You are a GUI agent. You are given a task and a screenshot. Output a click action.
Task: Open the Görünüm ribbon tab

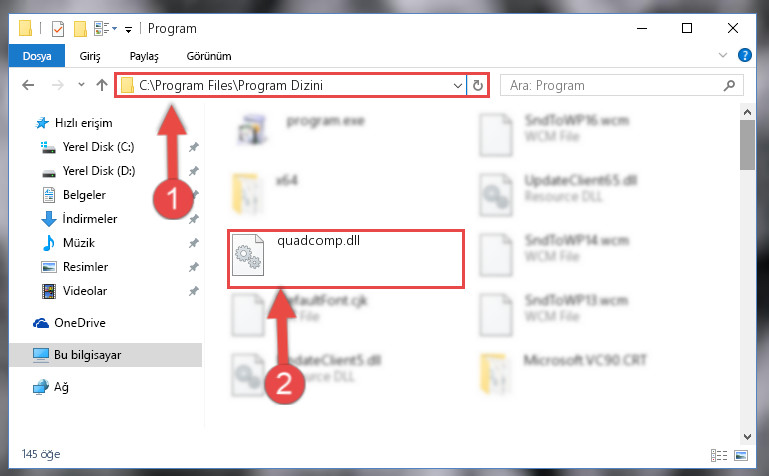pyautogui.click(x=209, y=56)
